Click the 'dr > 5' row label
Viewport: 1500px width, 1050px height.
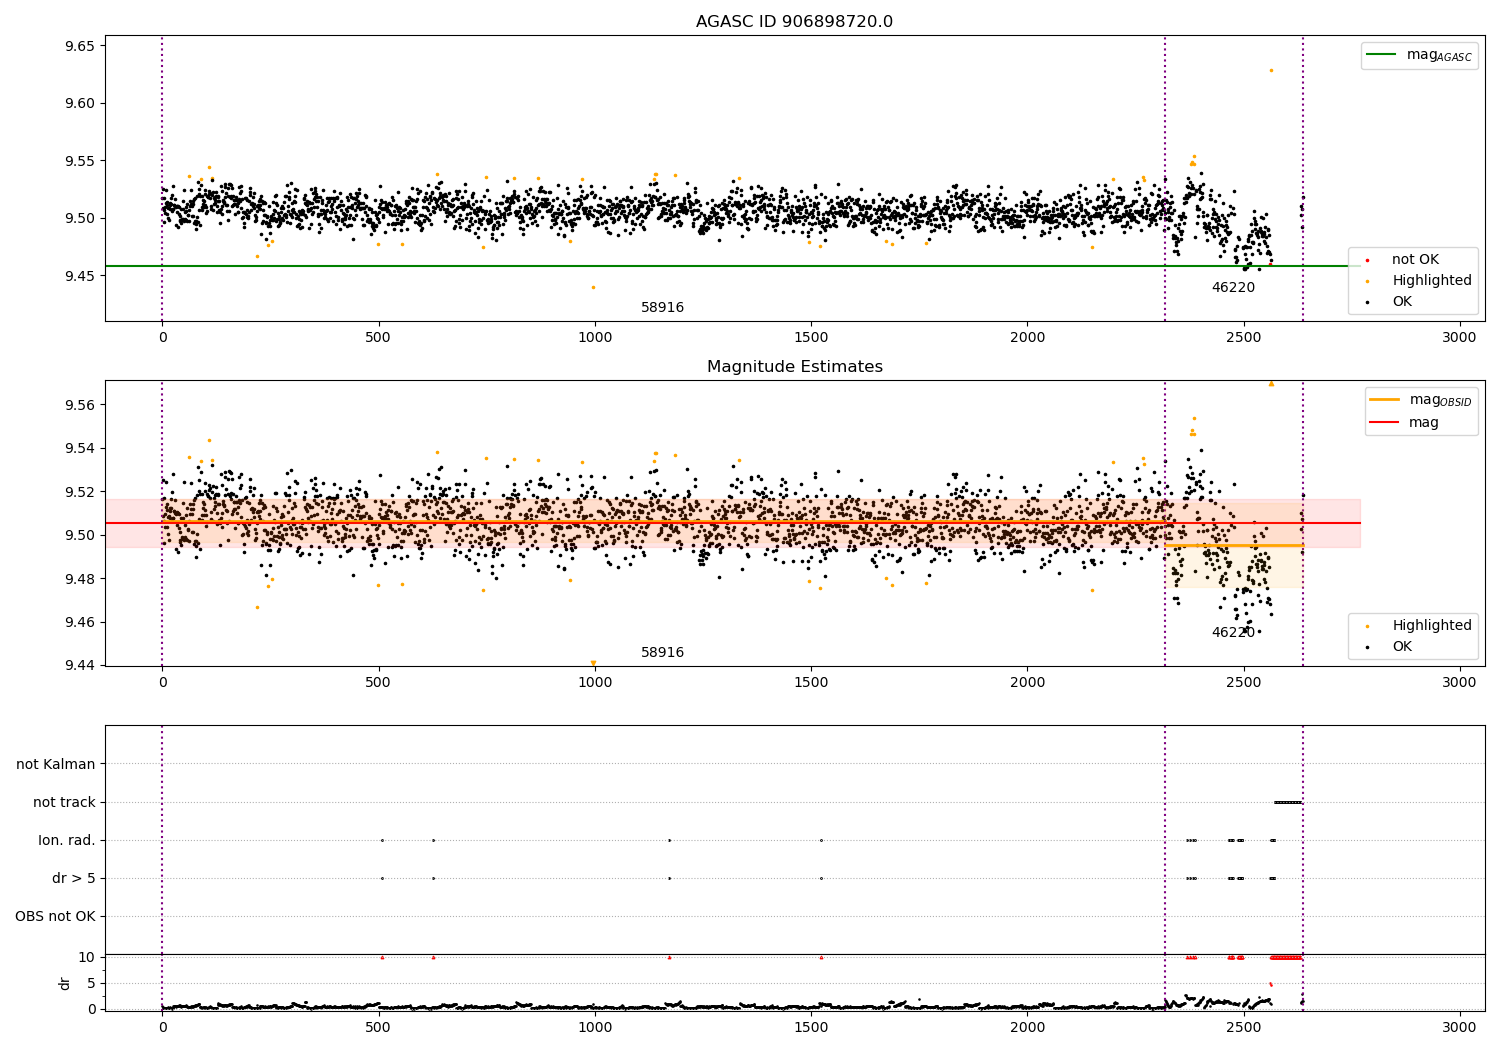tap(74, 878)
